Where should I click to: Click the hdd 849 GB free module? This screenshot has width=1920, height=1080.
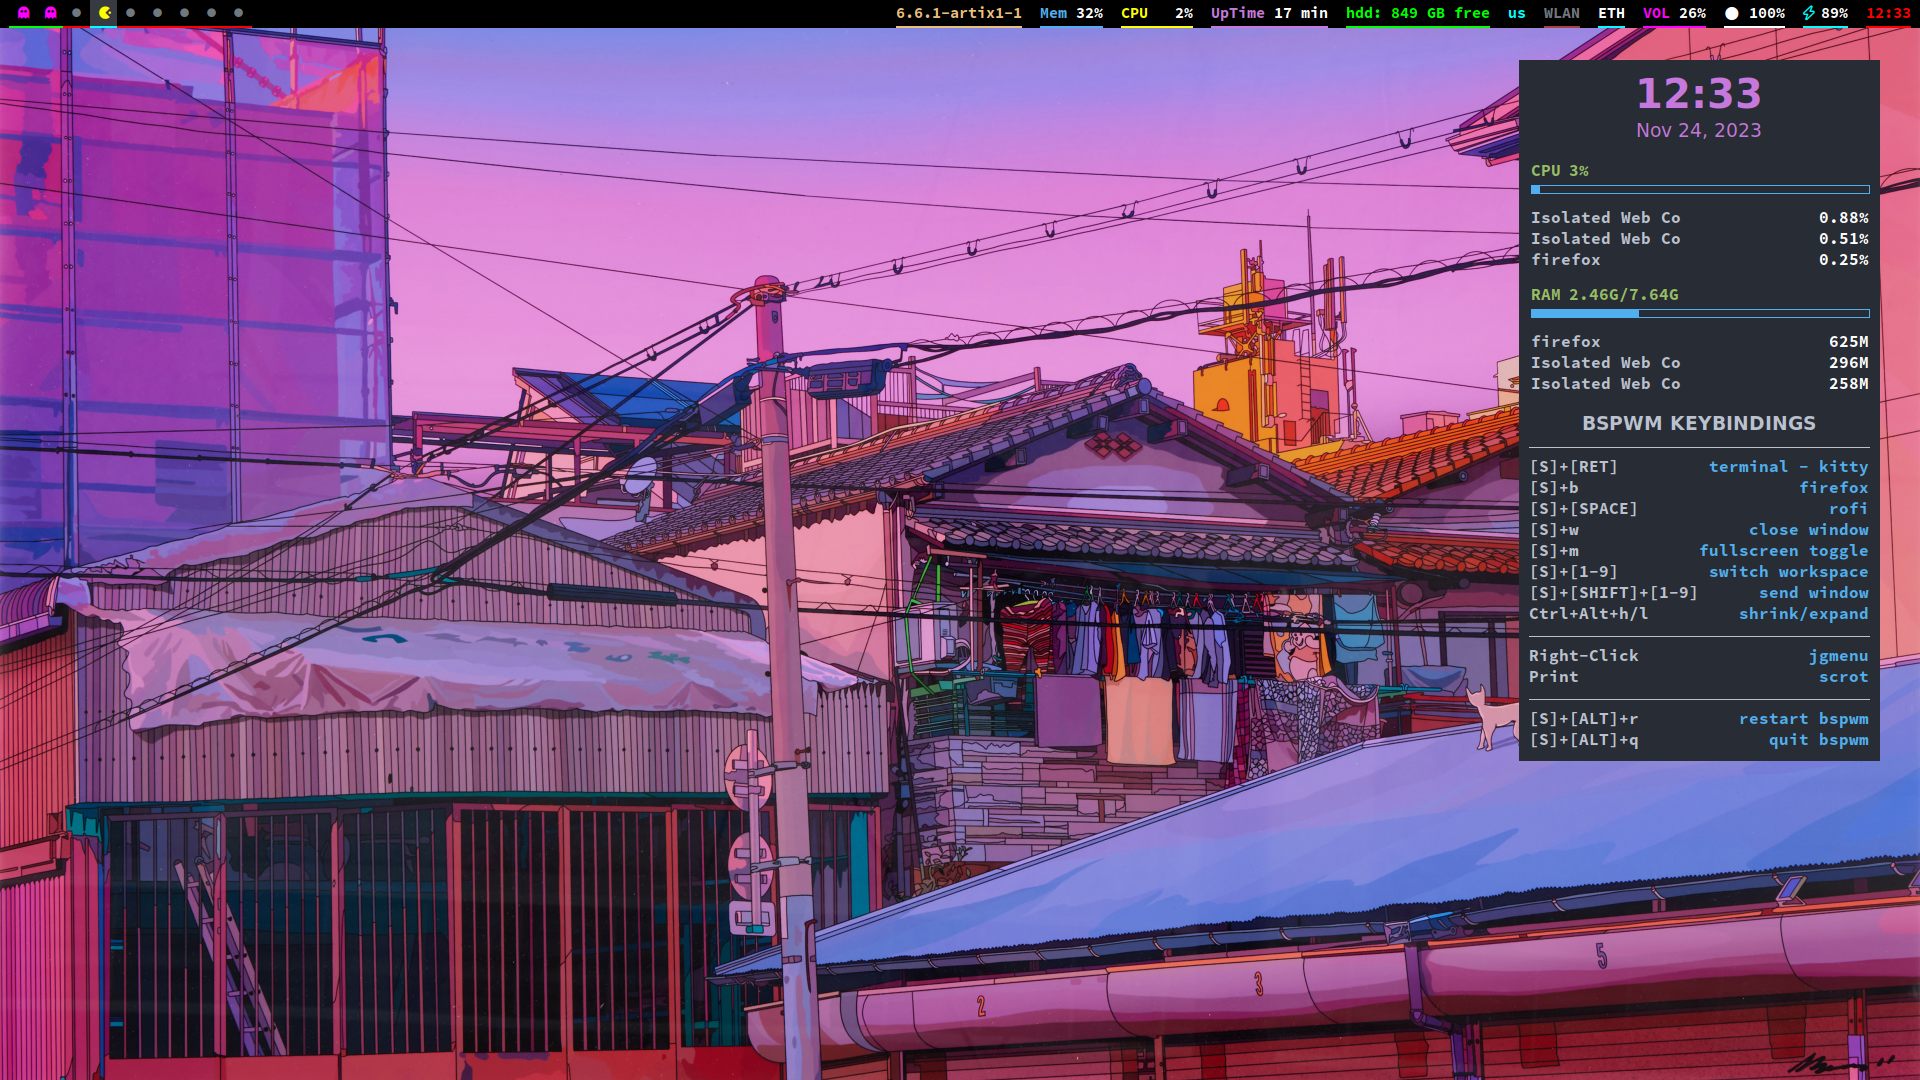(1417, 13)
